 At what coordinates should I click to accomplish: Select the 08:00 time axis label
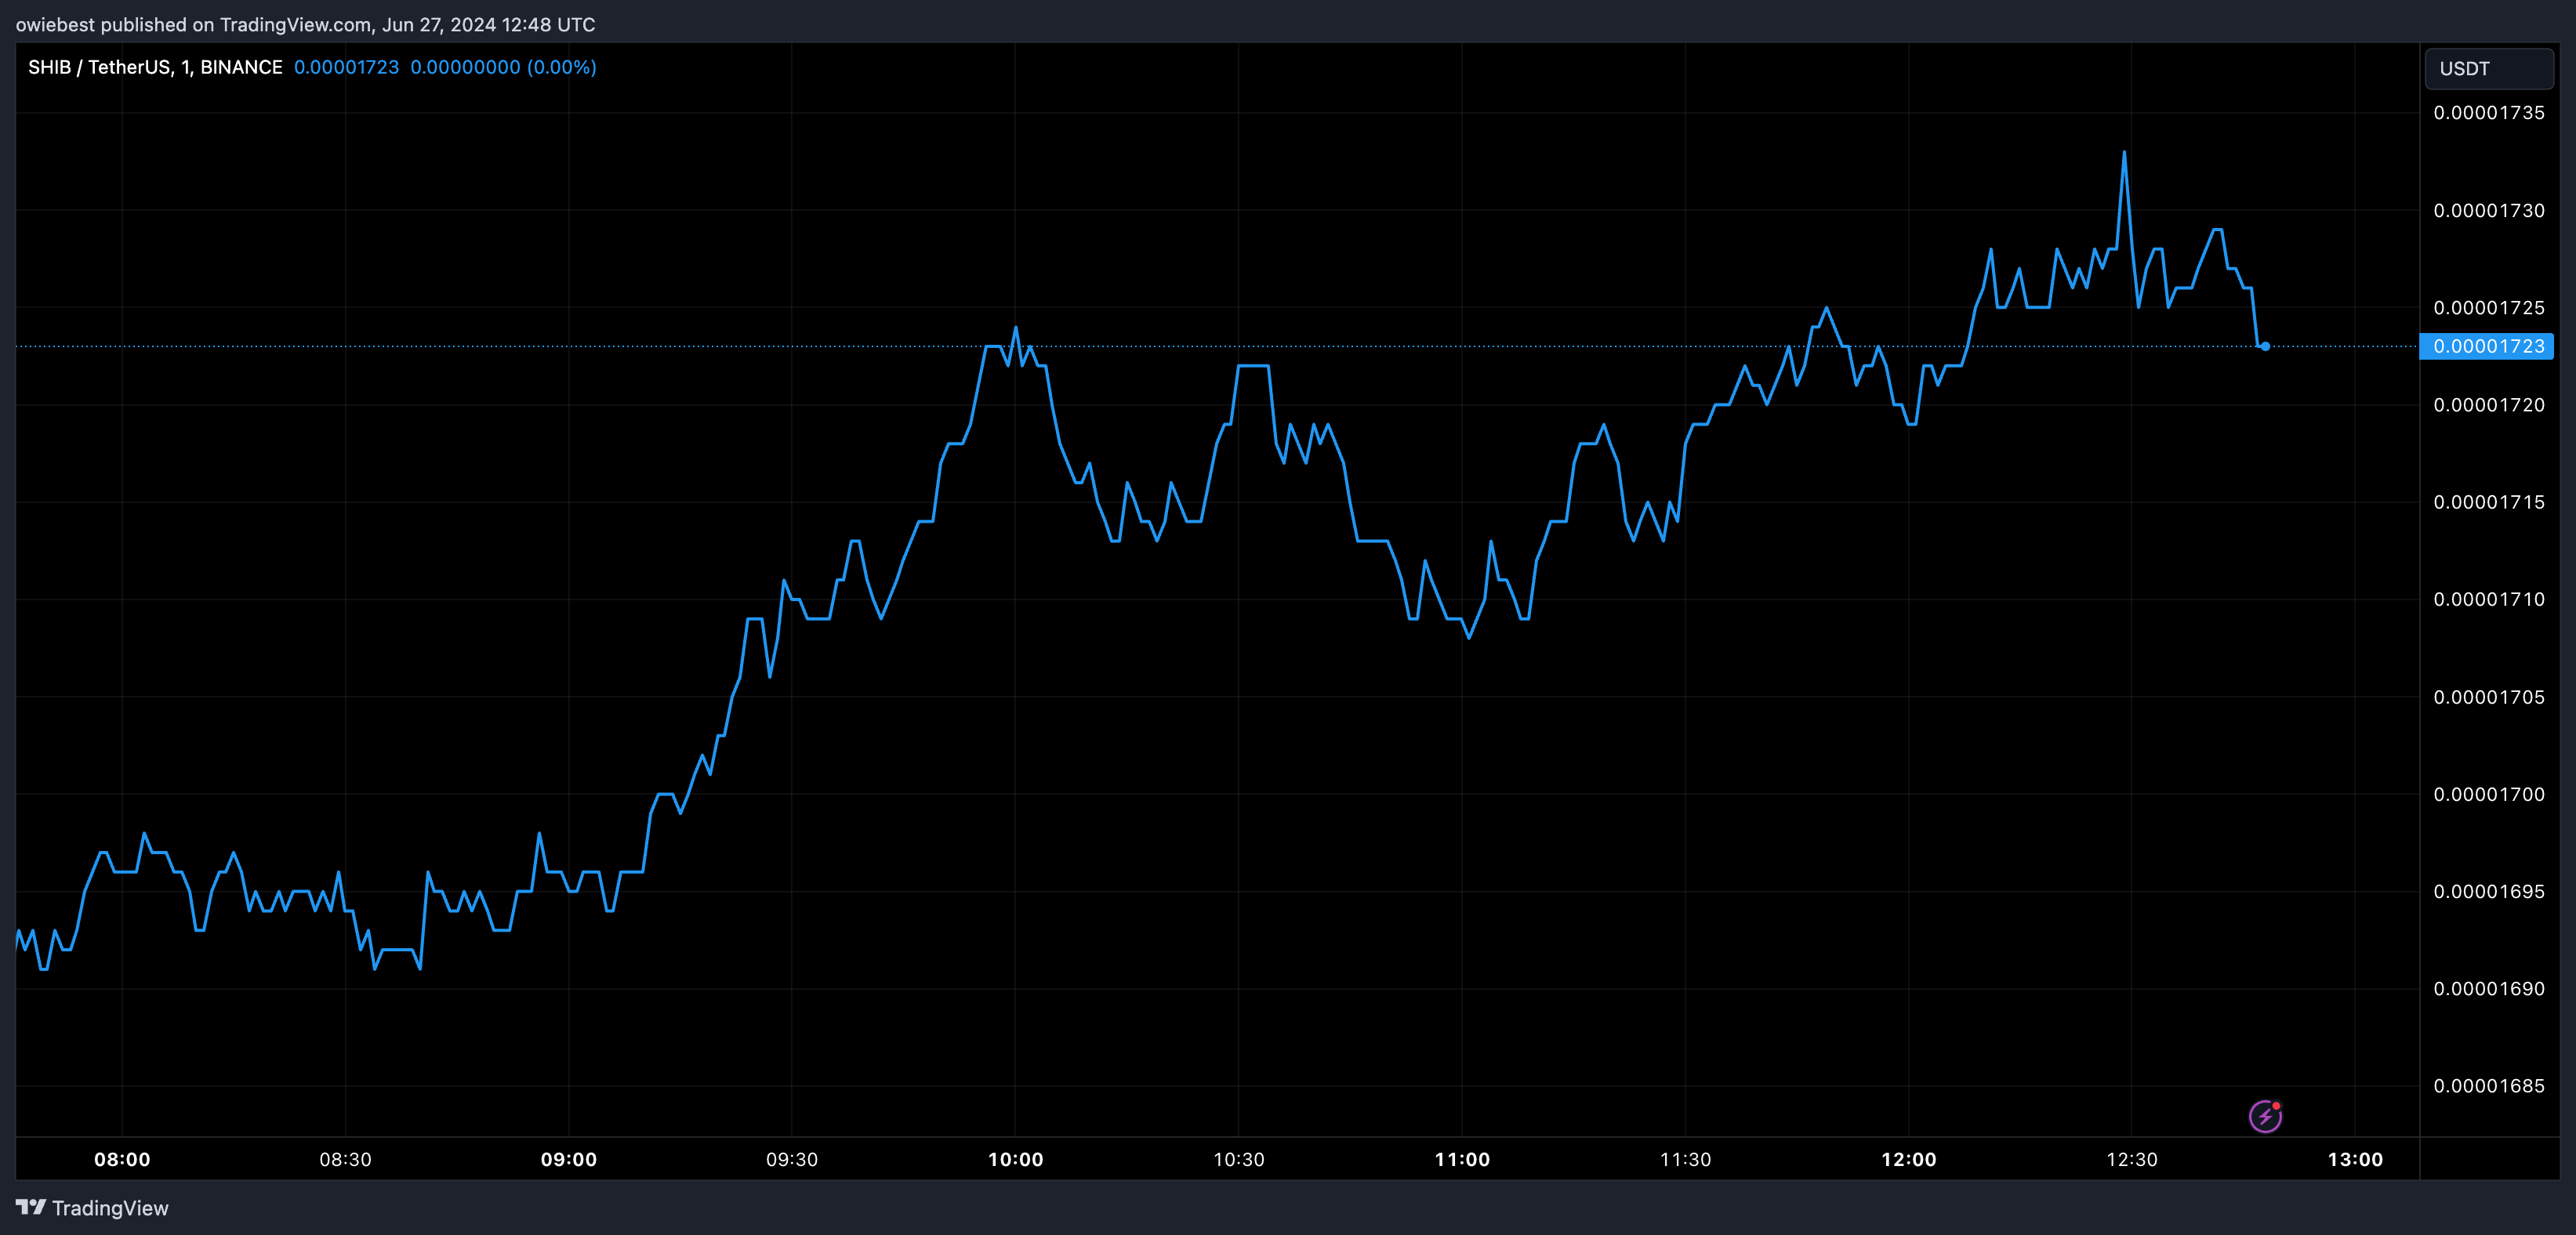pos(122,1159)
